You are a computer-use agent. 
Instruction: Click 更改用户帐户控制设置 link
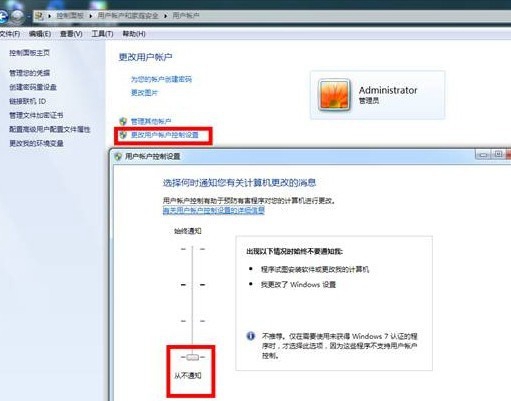pyautogui.click(x=165, y=135)
